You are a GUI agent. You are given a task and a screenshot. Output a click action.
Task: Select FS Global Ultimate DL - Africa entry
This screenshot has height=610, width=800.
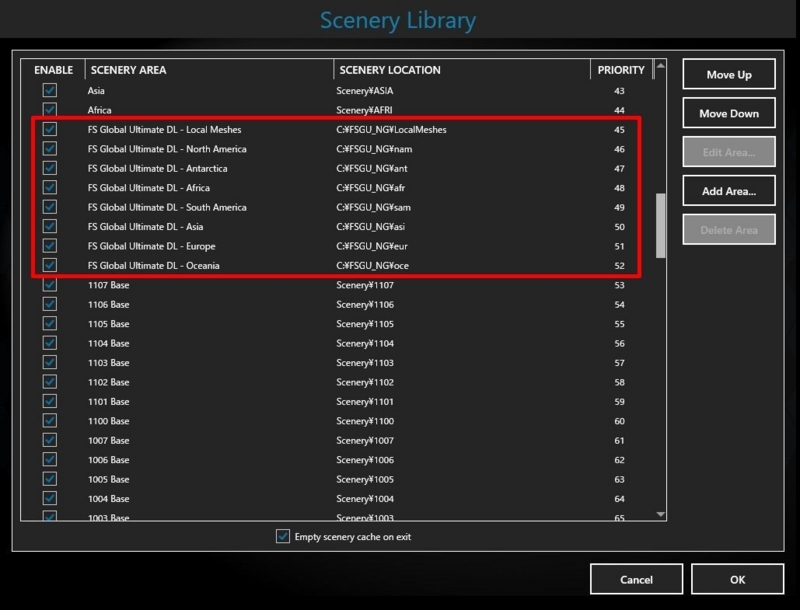tap(148, 187)
